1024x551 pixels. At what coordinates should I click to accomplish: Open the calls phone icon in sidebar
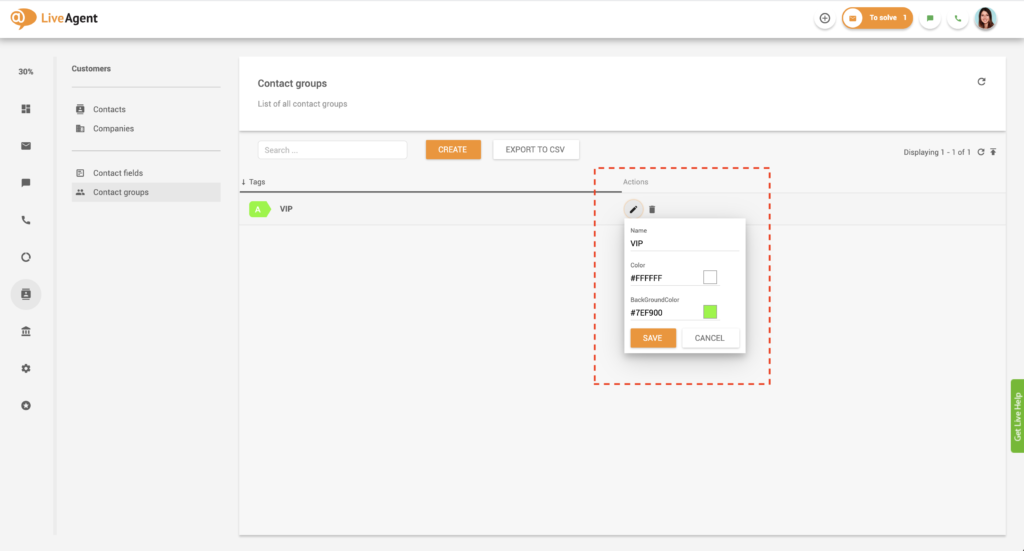click(26, 220)
